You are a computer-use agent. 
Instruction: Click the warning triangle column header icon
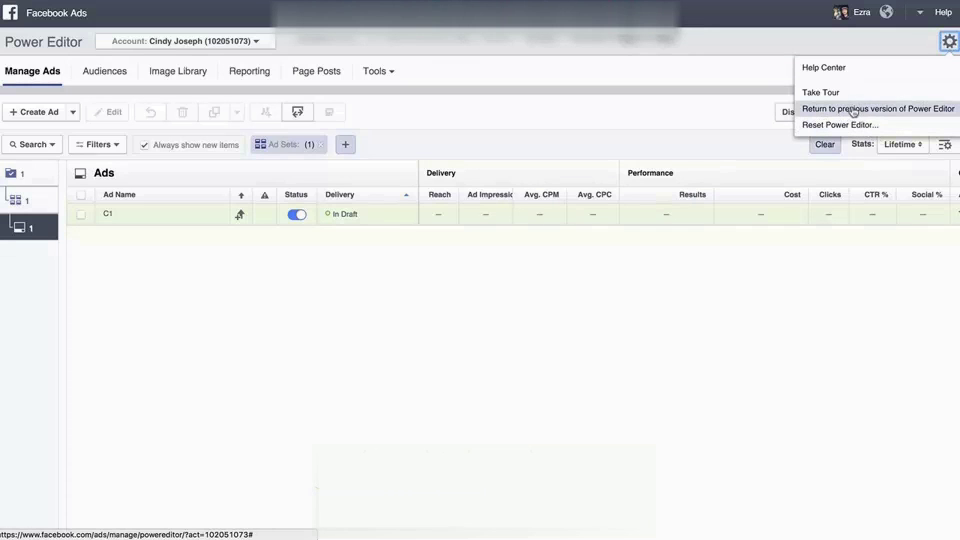click(x=264, y=195)
